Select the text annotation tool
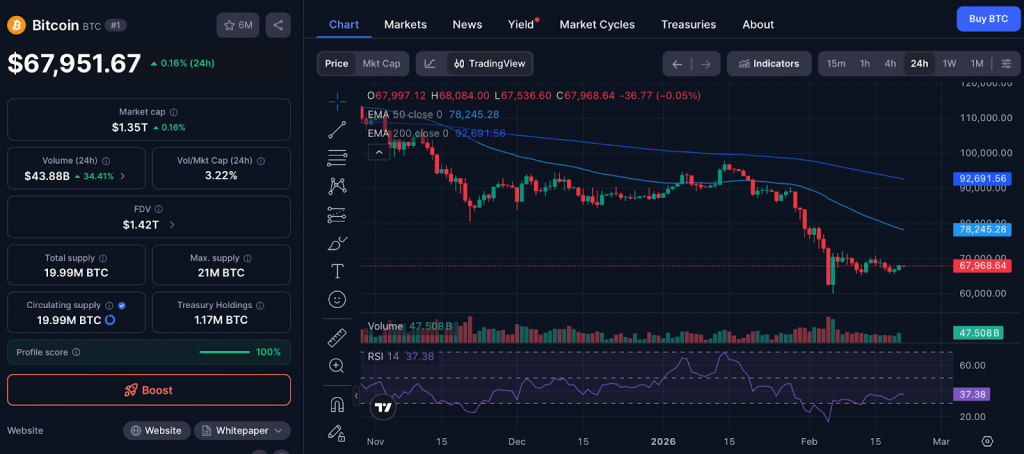Image resolution: width=1024 pixels, height=454 pixels. point(337,271)
